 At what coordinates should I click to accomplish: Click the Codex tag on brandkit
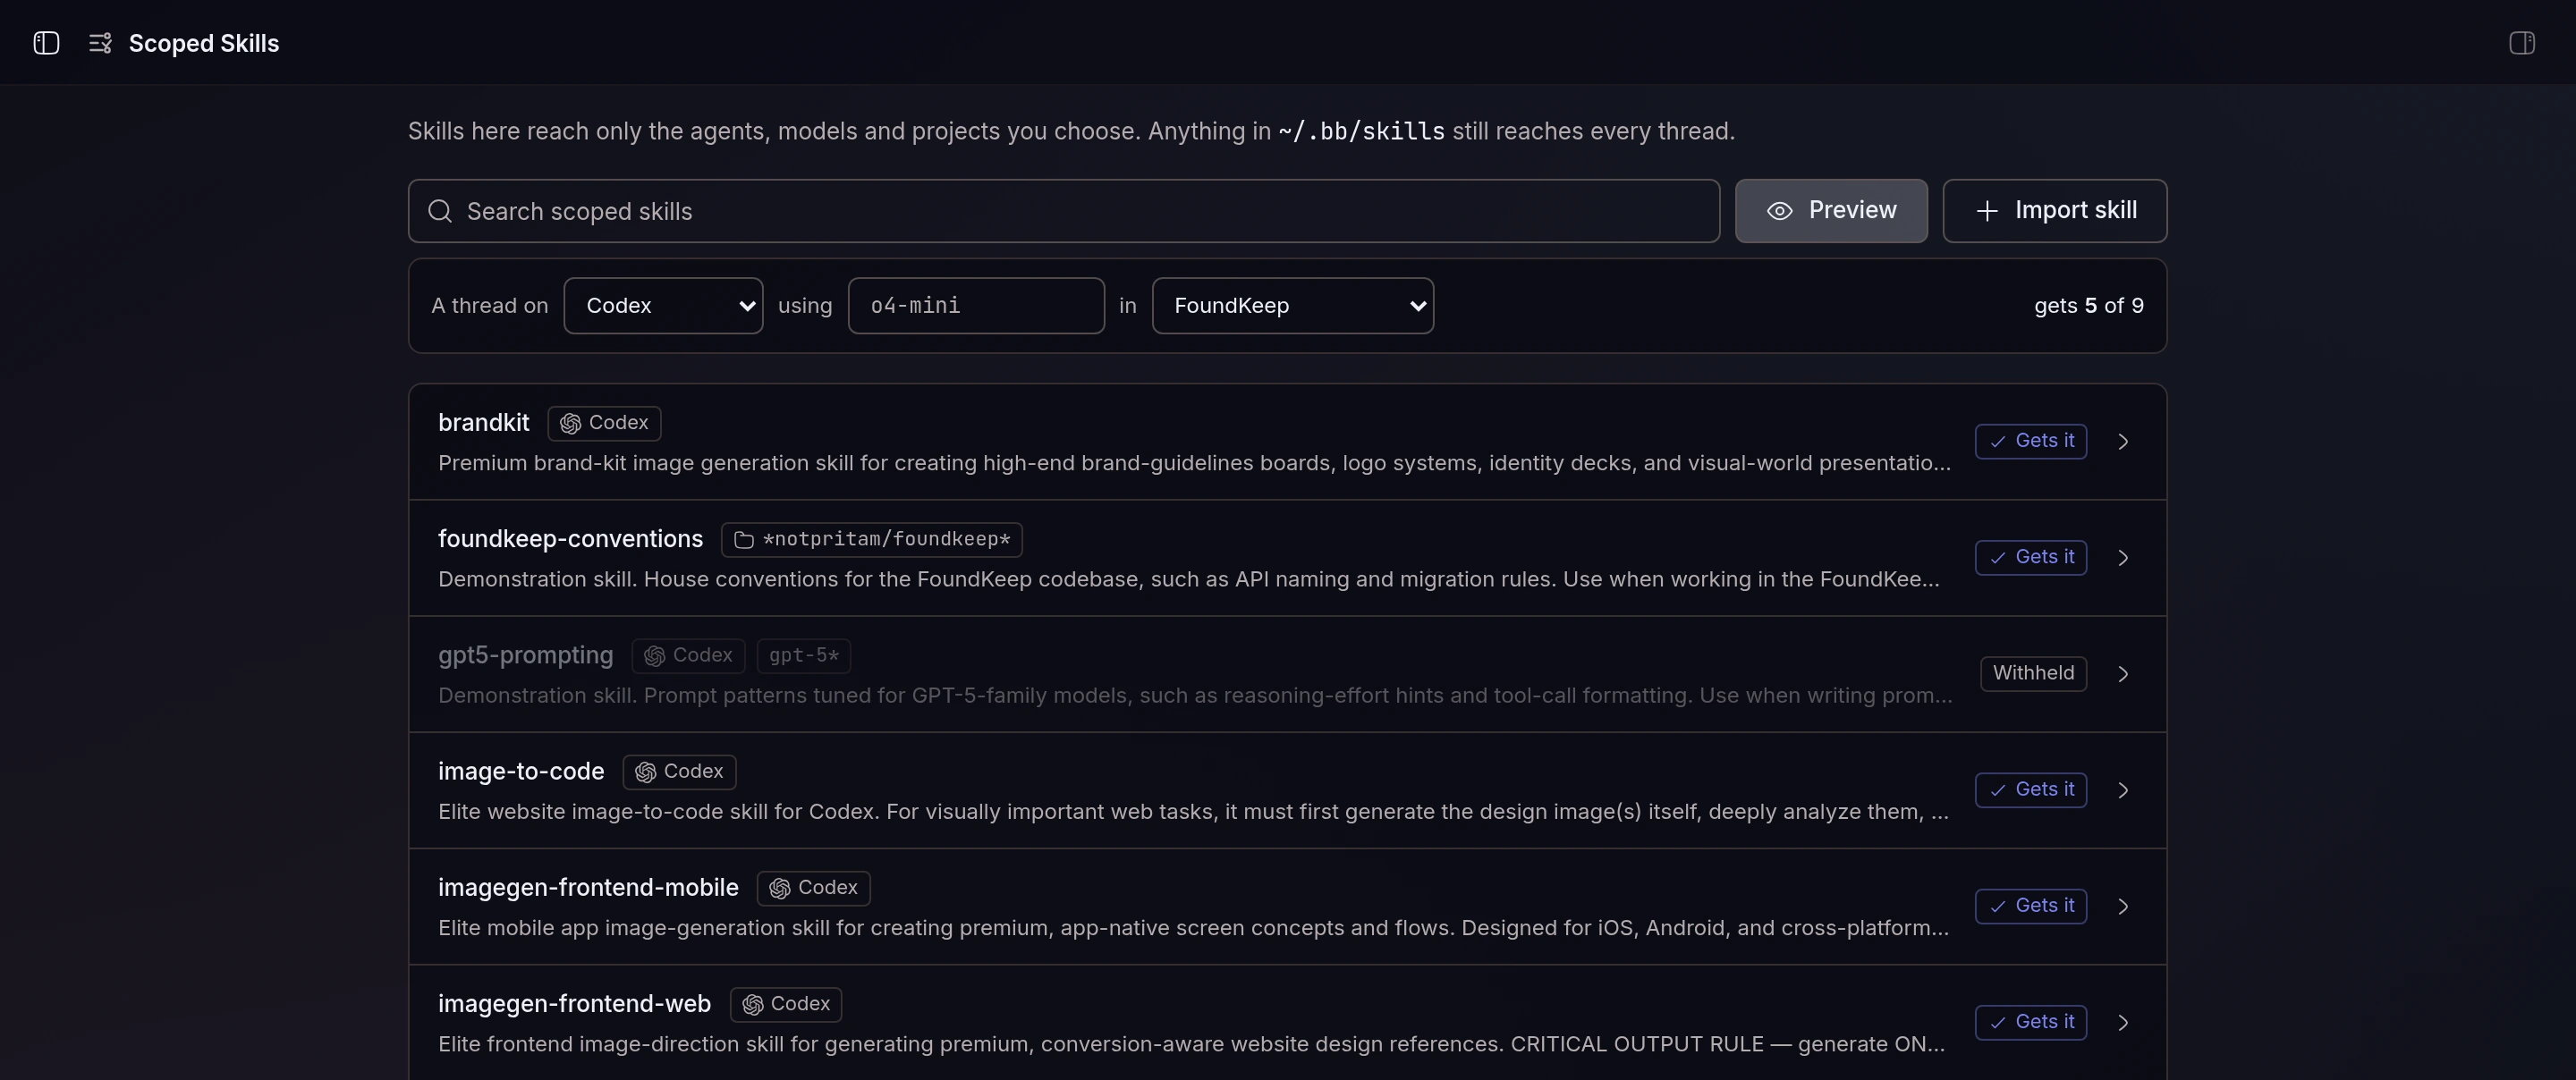(x=604, y=423)
